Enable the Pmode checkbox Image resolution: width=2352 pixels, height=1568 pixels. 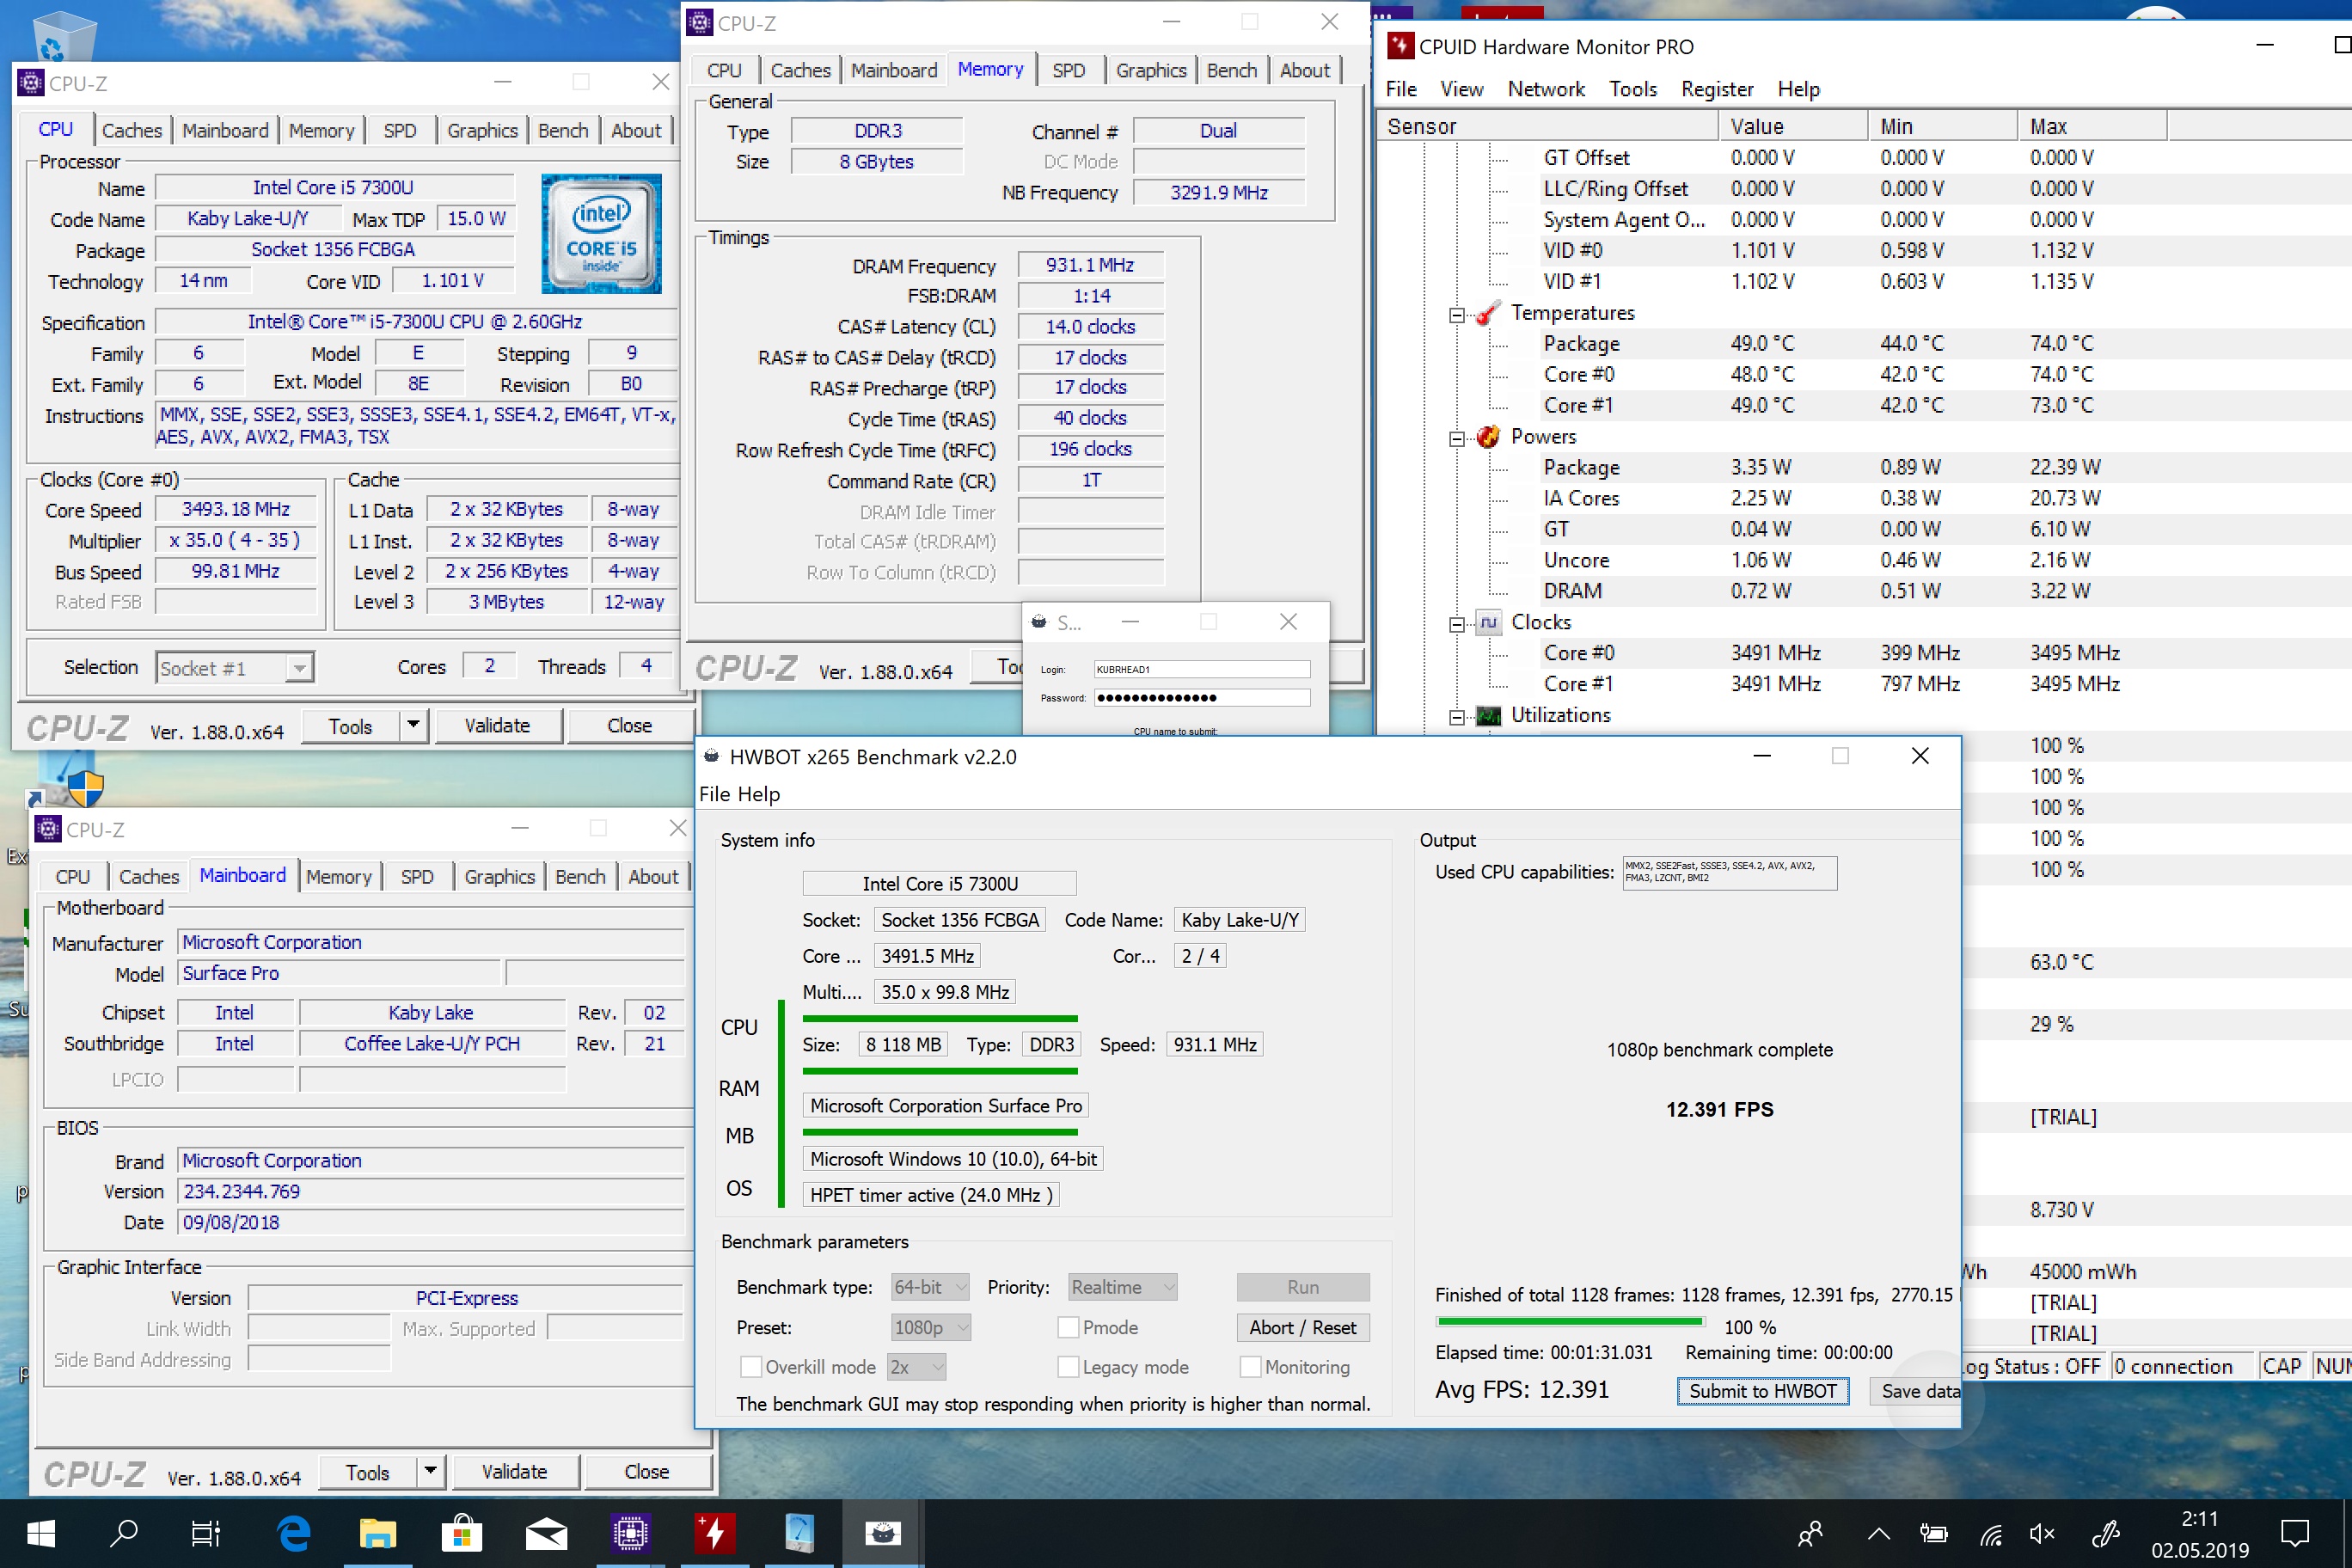[1068, 1328]
